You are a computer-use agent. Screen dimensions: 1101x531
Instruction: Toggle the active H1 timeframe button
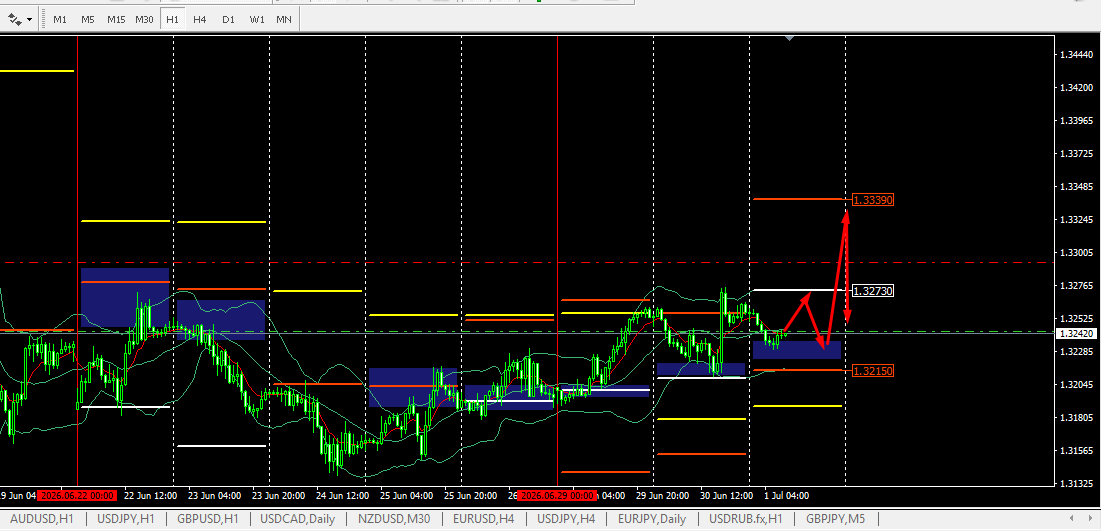point(172,19)
